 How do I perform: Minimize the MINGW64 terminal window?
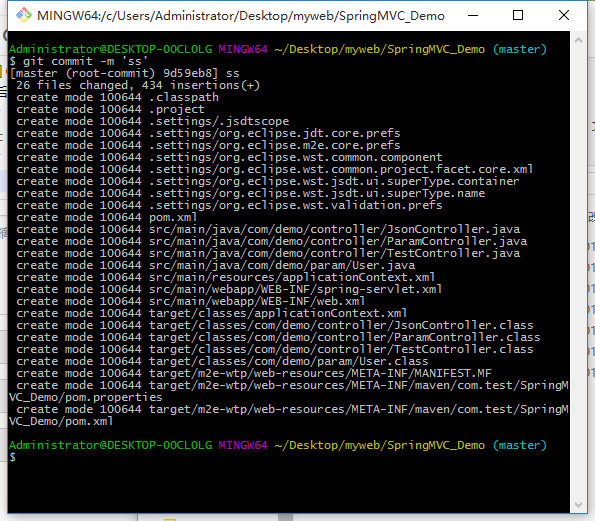coord(473,16)
